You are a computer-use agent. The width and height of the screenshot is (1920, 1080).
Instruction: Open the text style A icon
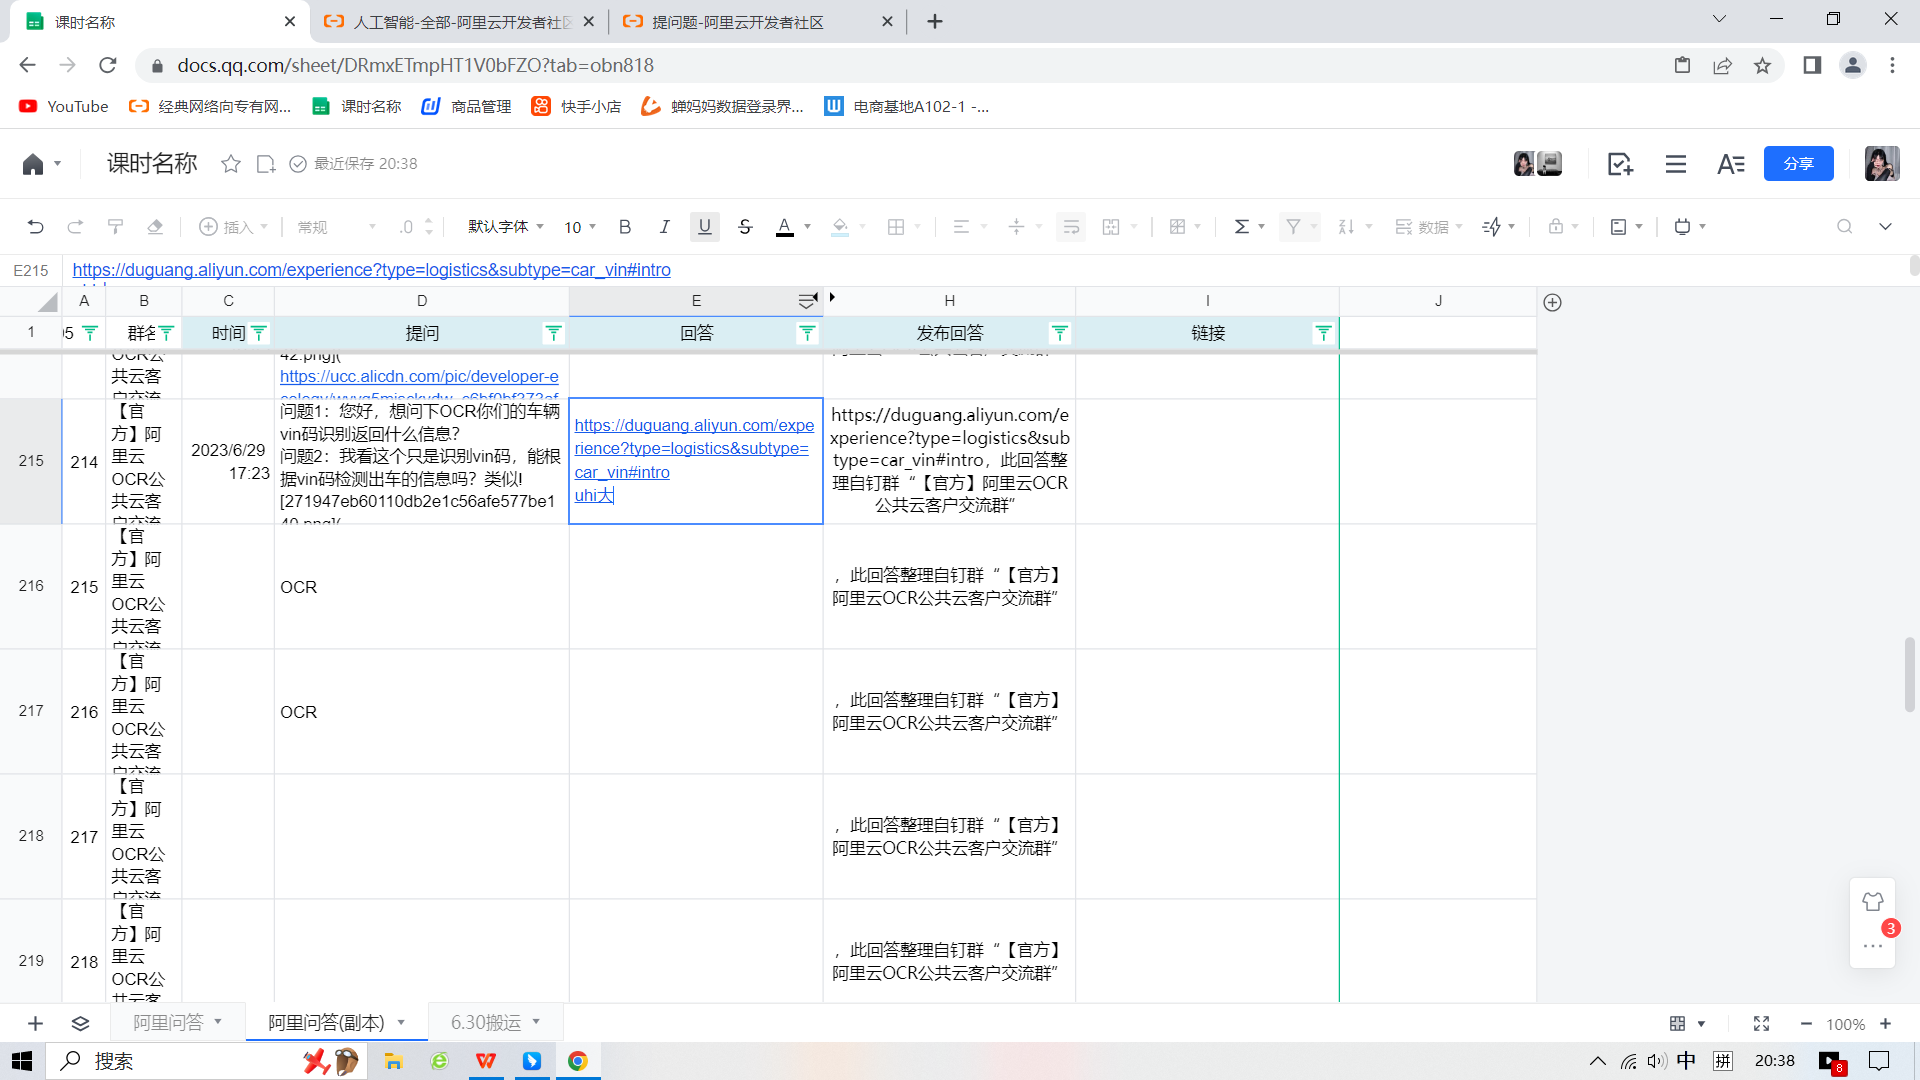[x=1731, y=164]
